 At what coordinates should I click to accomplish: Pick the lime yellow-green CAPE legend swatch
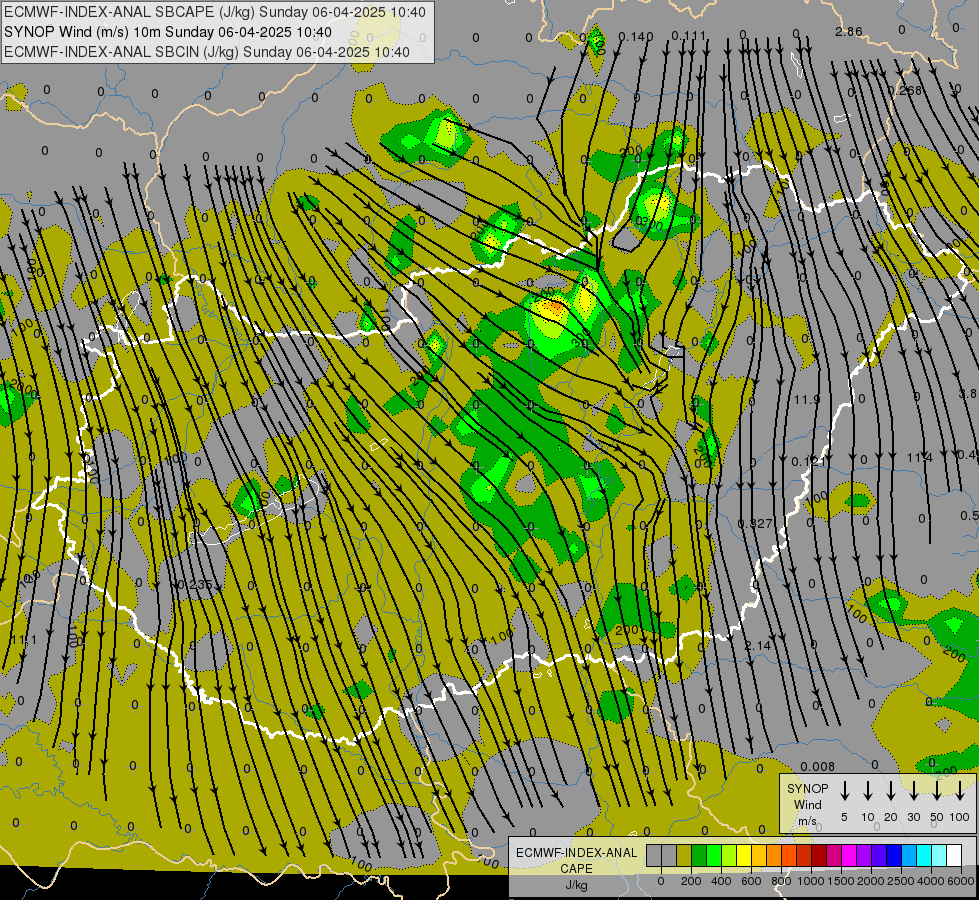click(729, 855)
